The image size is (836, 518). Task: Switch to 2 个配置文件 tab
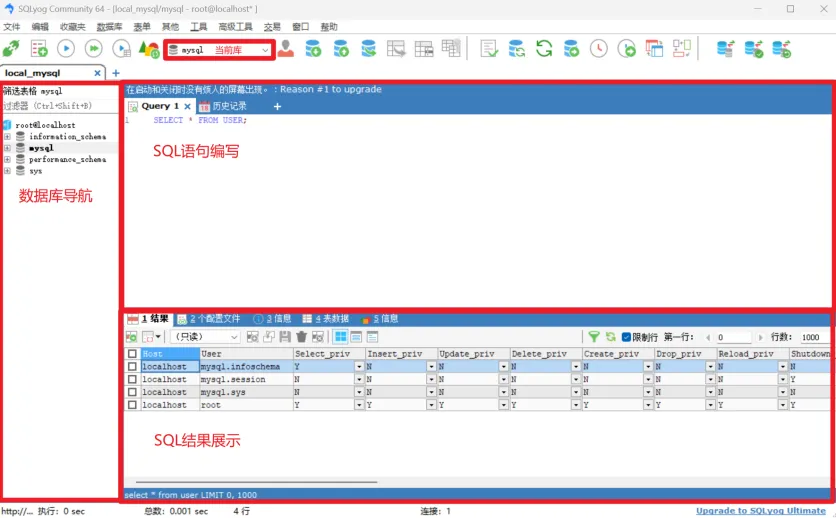pyautogui.click(x=209, y=319)
